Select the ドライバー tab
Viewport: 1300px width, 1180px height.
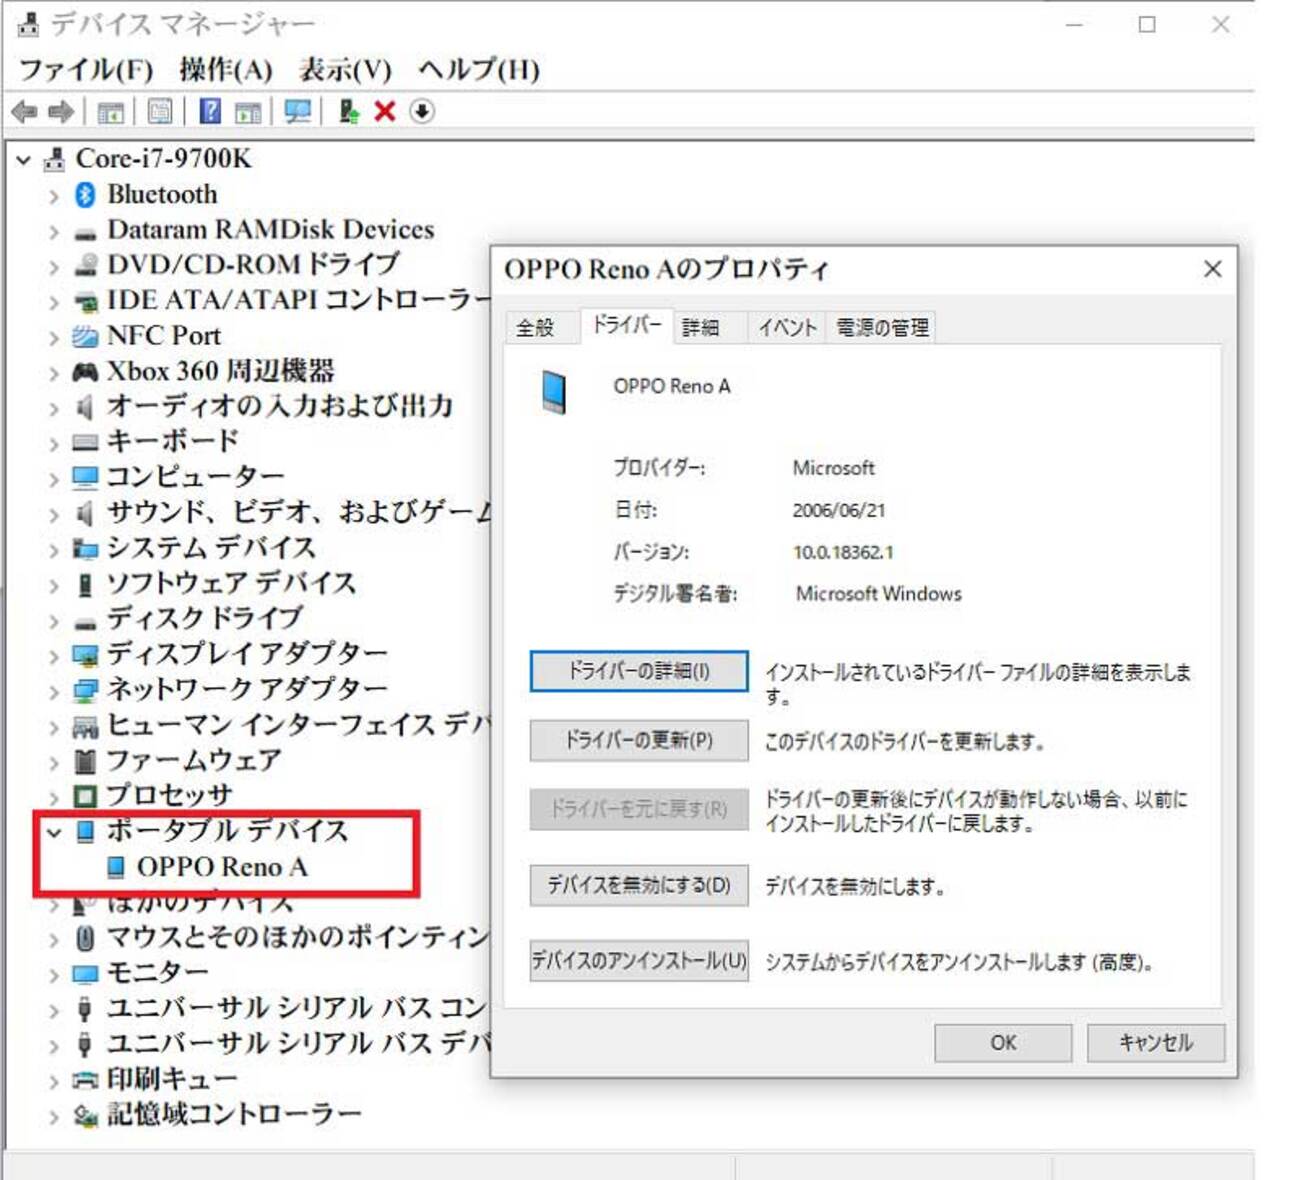626,324
